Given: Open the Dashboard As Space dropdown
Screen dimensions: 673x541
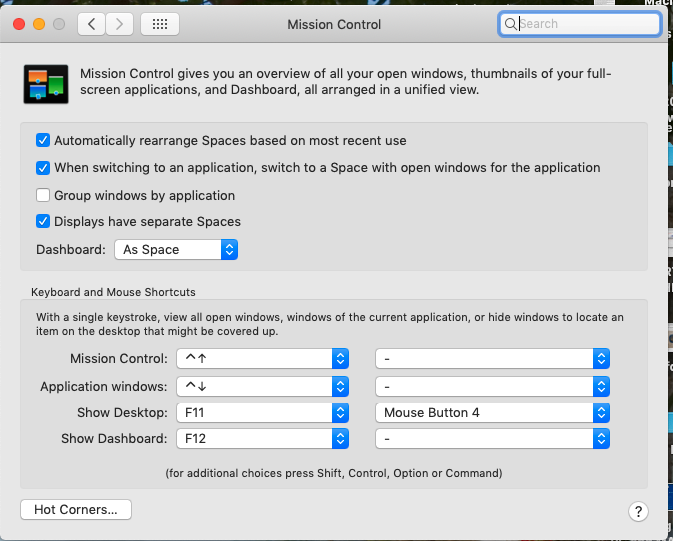Looking at the screenshot, I should tap(176, 249).
